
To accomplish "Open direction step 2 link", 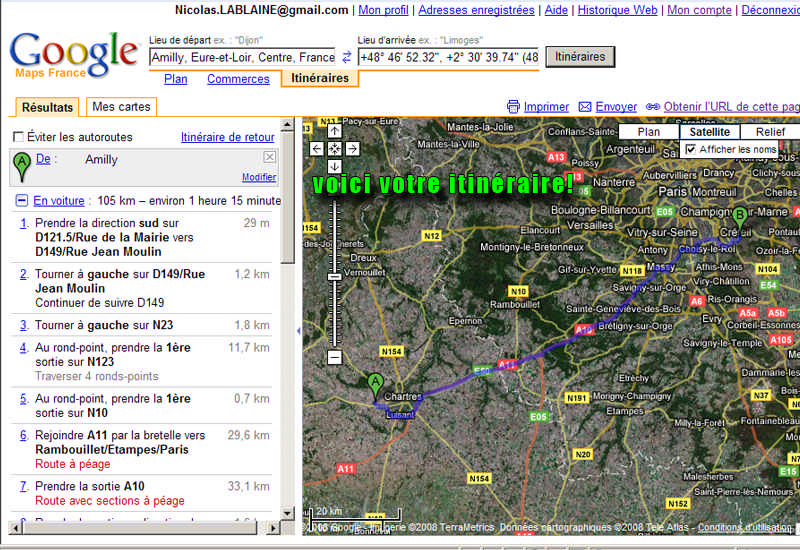I will point(23,274).
